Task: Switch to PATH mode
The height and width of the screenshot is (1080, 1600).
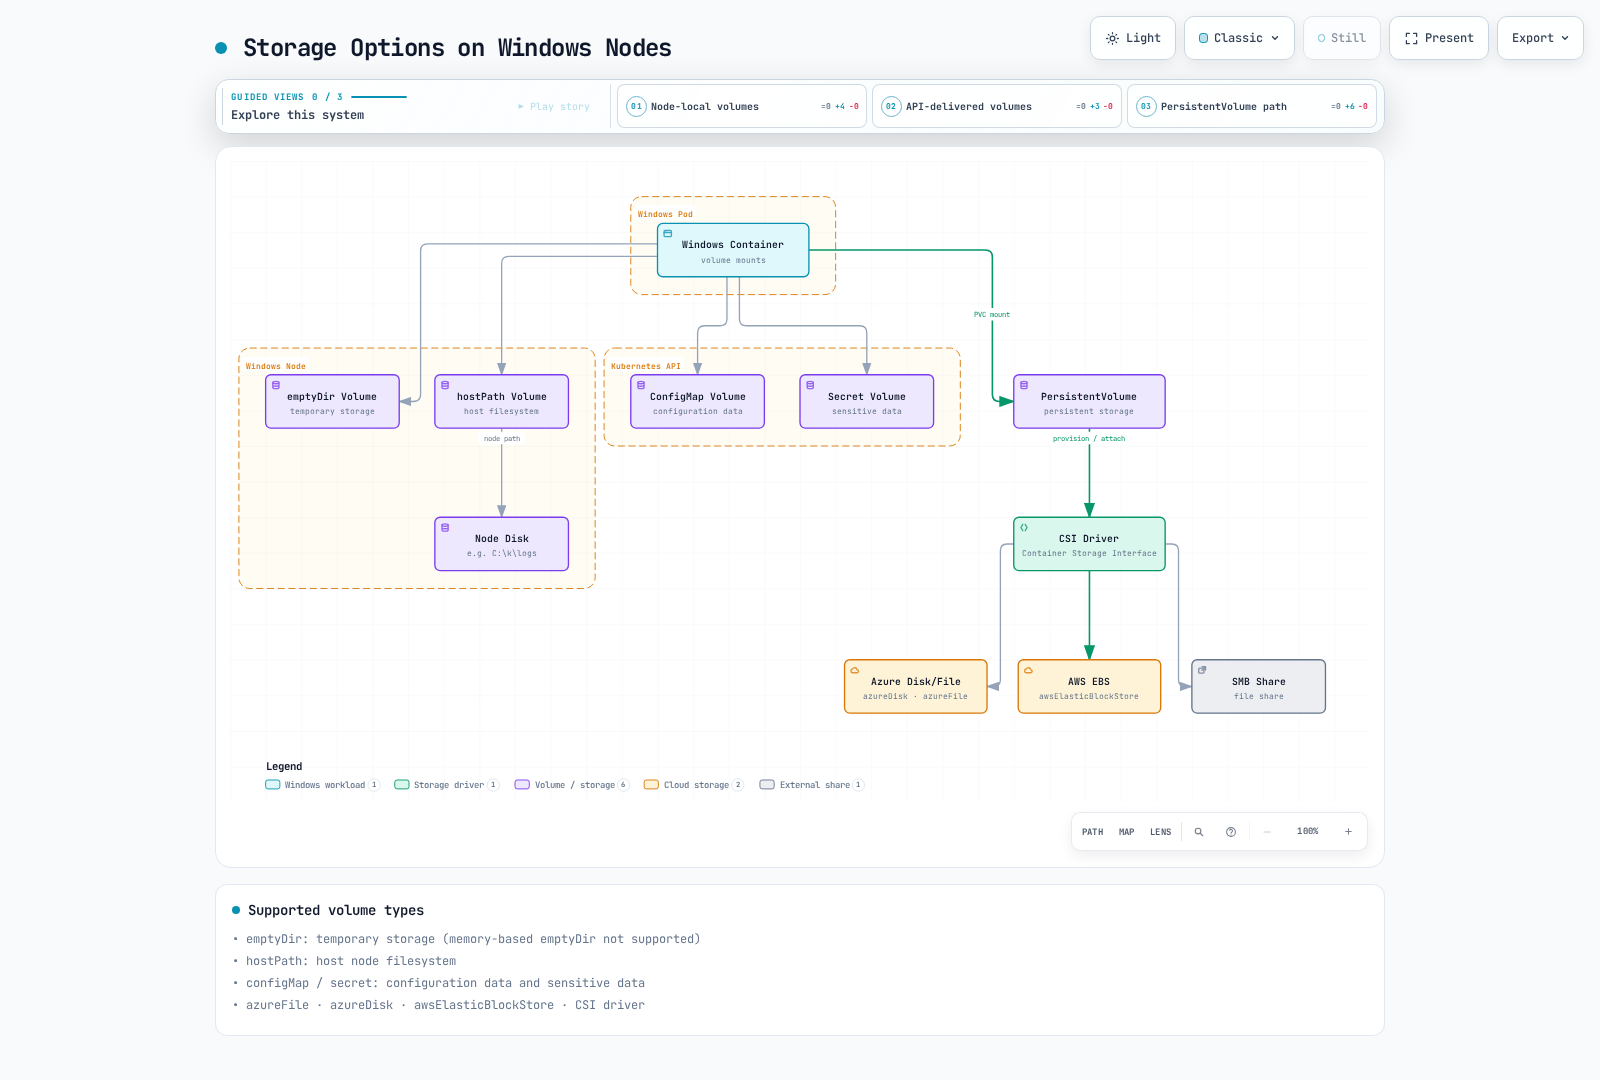Action: point(1093,832)
